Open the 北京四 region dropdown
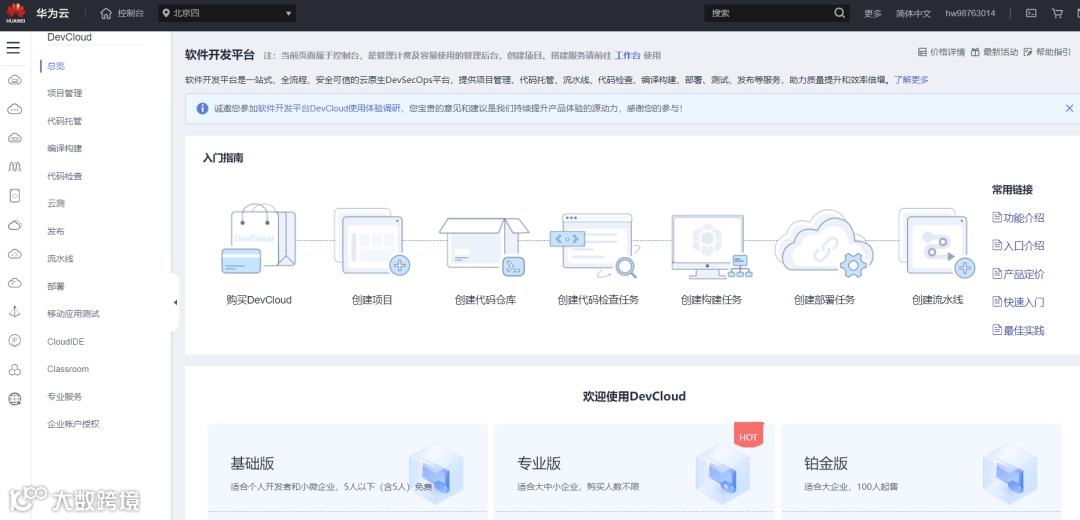The height and width of the screenshot is (520, 1080). pyautogui.click(x=227, y=13)
